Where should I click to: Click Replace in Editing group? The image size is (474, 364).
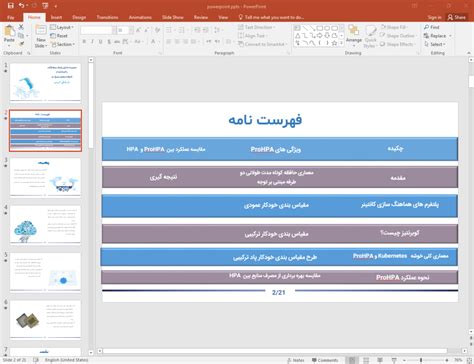tap(438, 36)
